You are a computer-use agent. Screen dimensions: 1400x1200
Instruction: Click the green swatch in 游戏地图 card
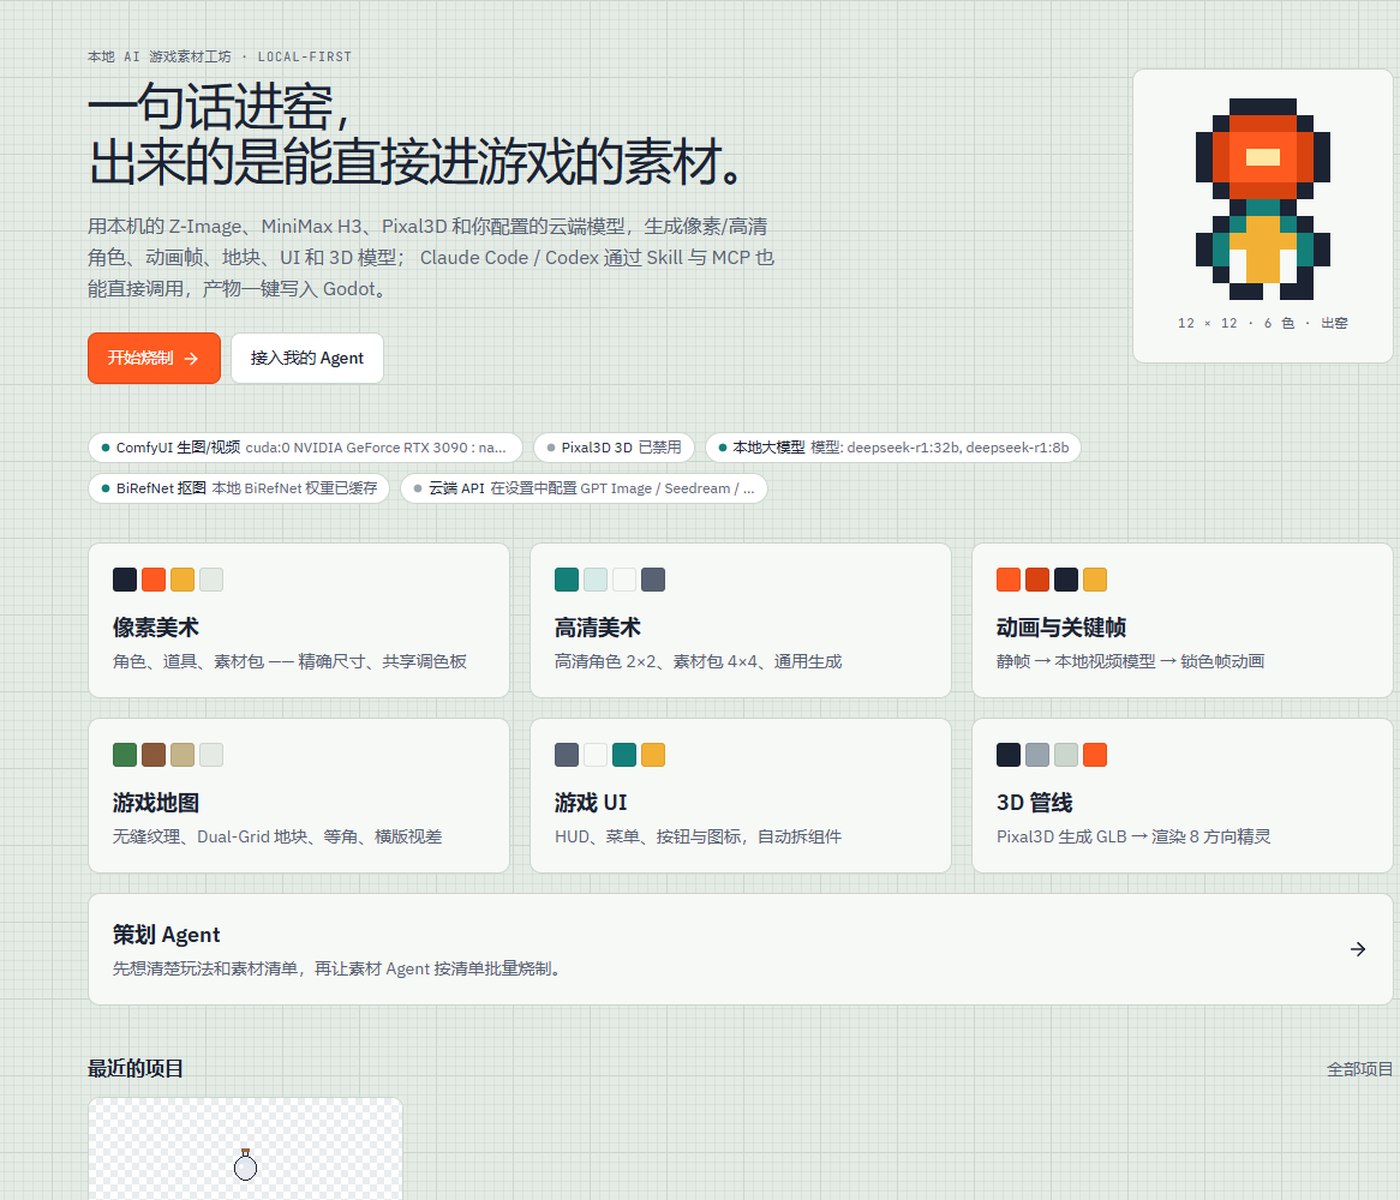(x=125, y=755)
